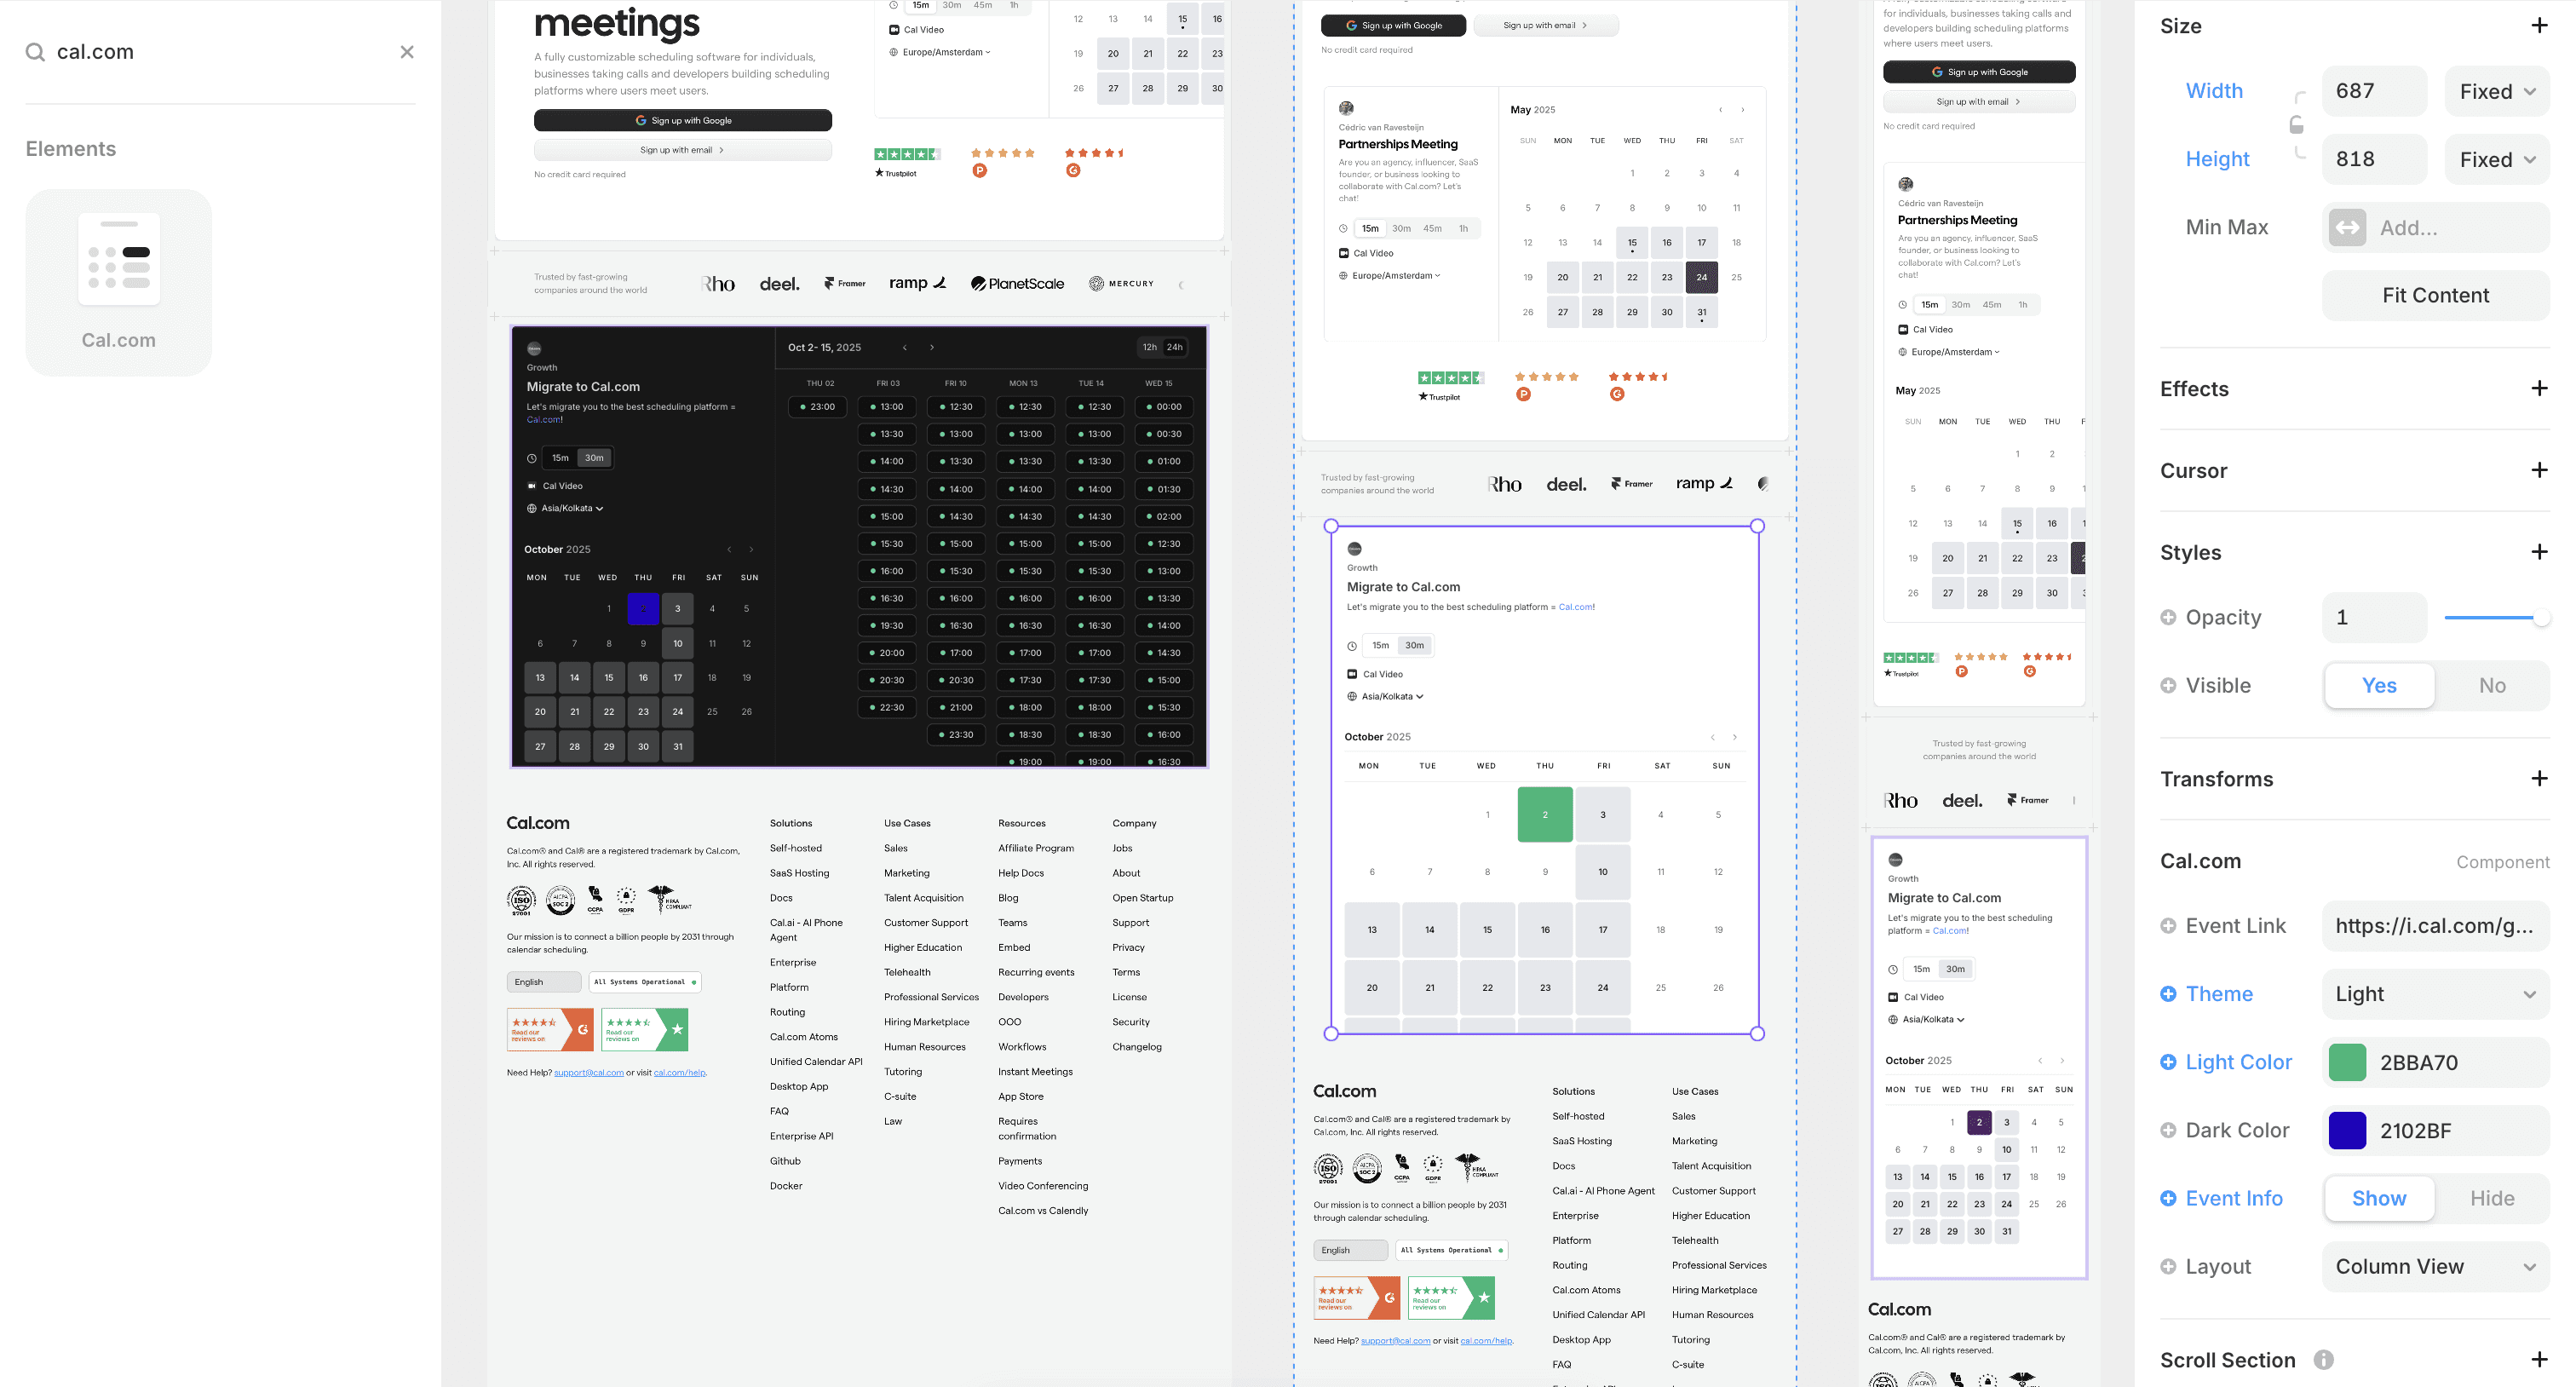Select 30m duration in dark desktop embed

click(x=594, y=458)
